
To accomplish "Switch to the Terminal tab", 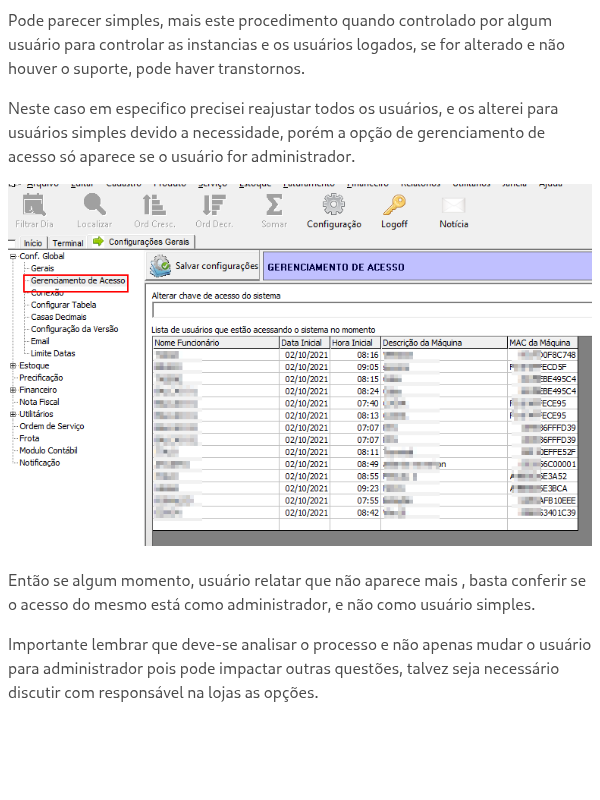I will pos(67,243).
